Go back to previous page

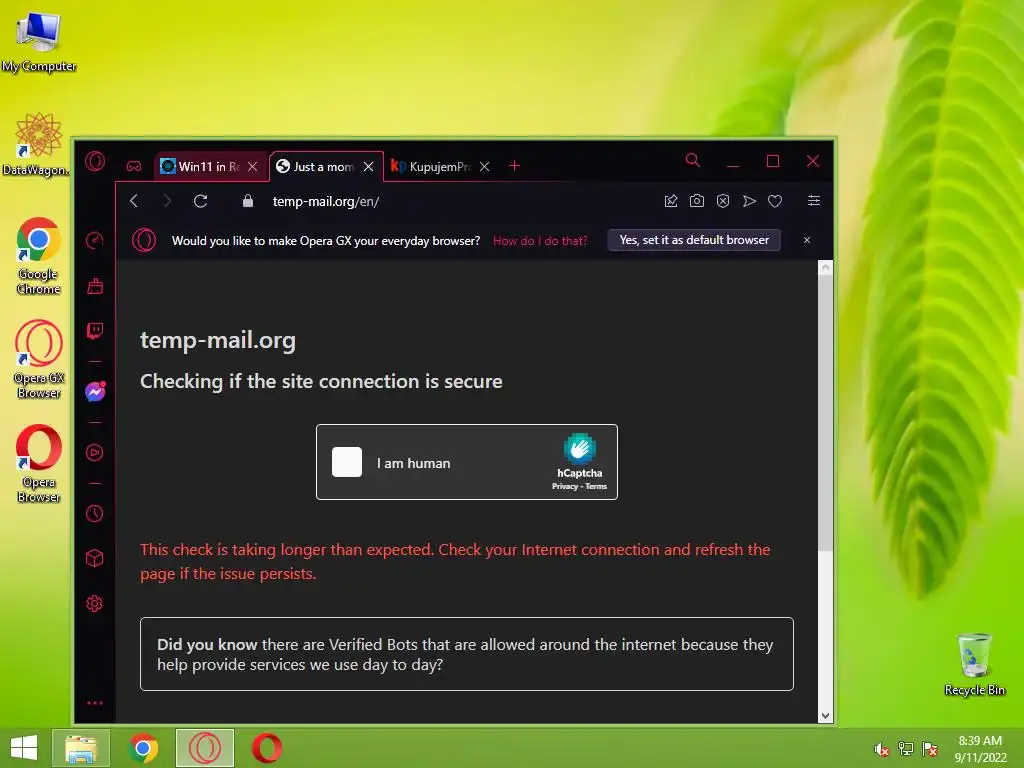point(134,200)
